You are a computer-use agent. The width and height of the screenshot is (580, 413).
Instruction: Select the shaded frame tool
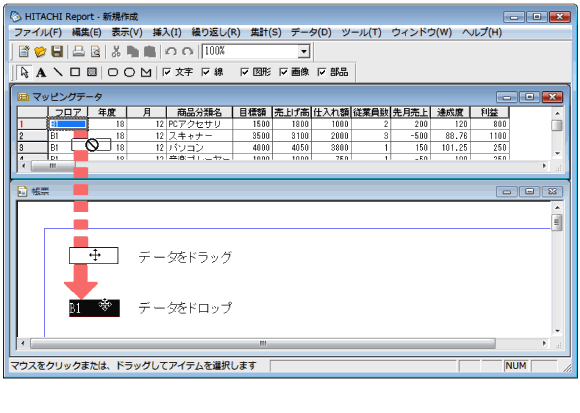pos(92,72)
